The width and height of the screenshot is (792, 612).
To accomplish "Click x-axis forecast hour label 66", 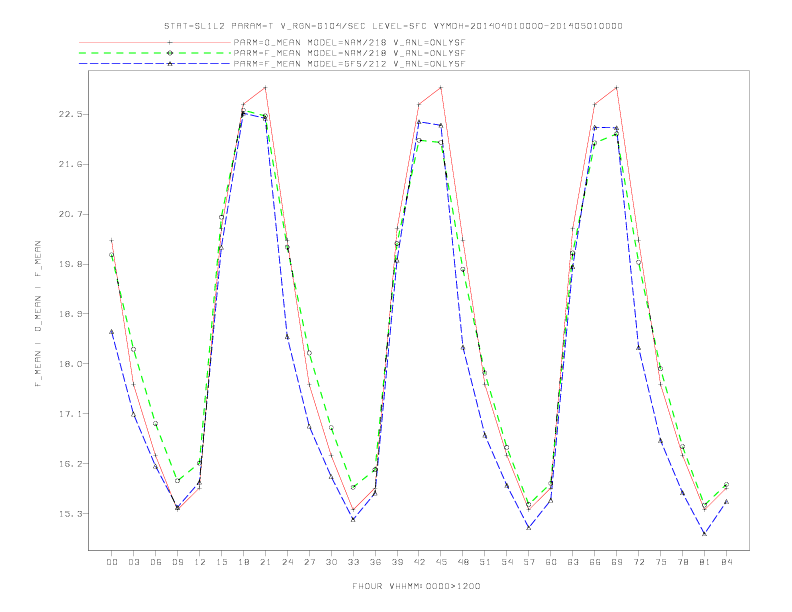I will [x=595, y=562].
